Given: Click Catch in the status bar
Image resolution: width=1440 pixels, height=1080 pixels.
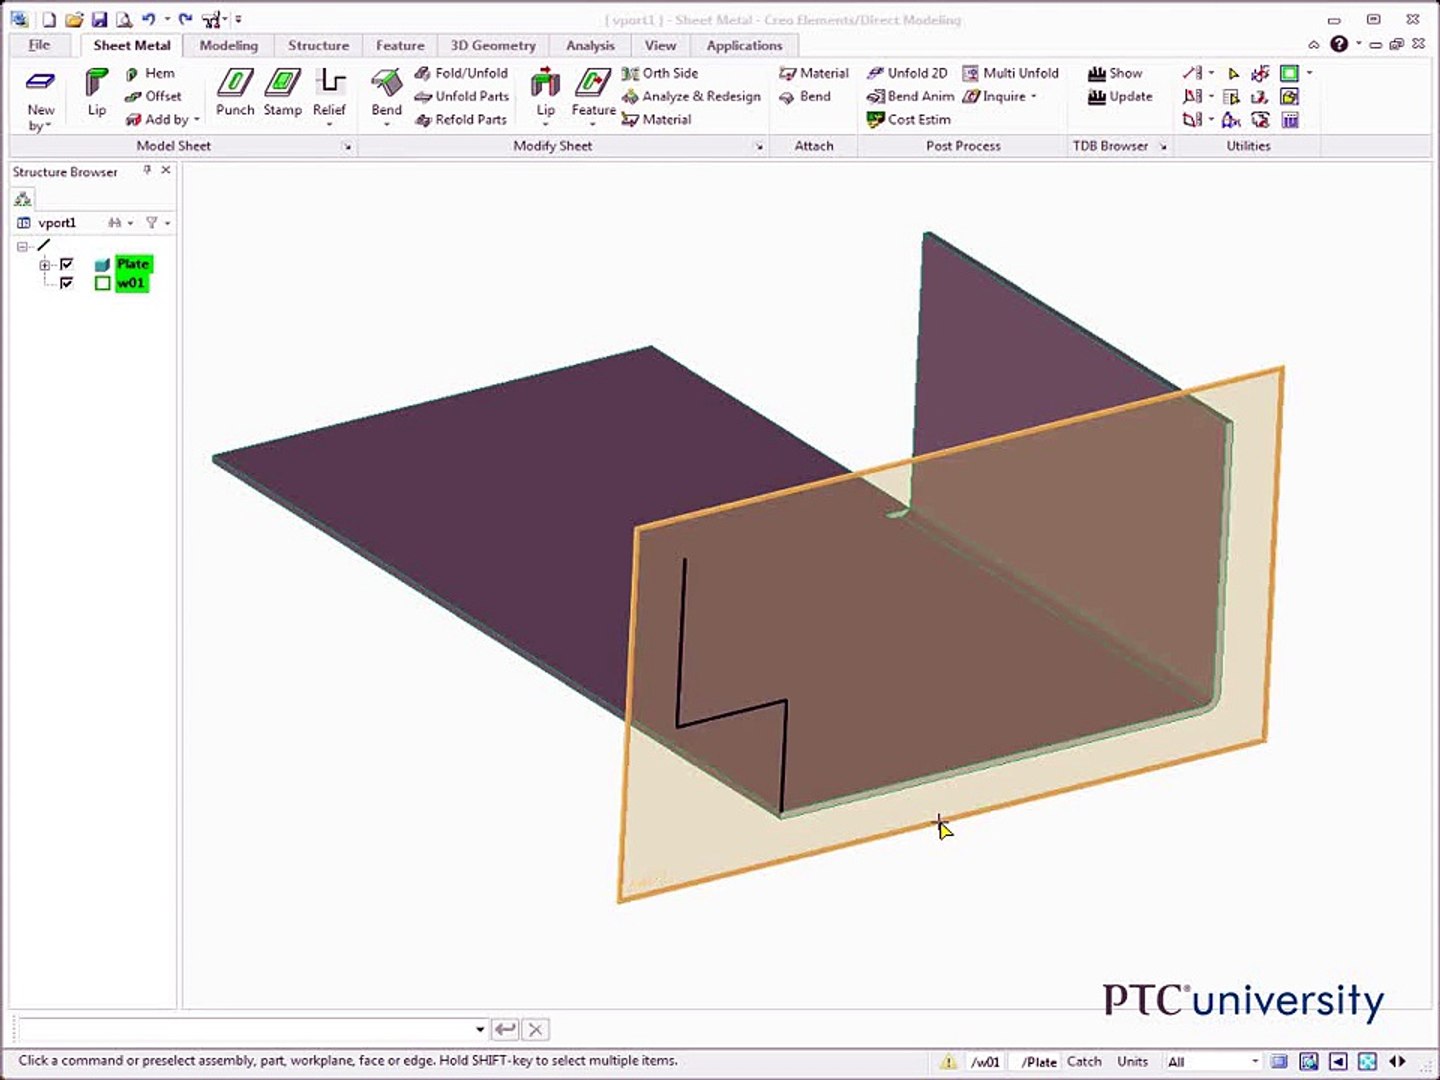Looking at the screenshot, I should (1084, 1061).
